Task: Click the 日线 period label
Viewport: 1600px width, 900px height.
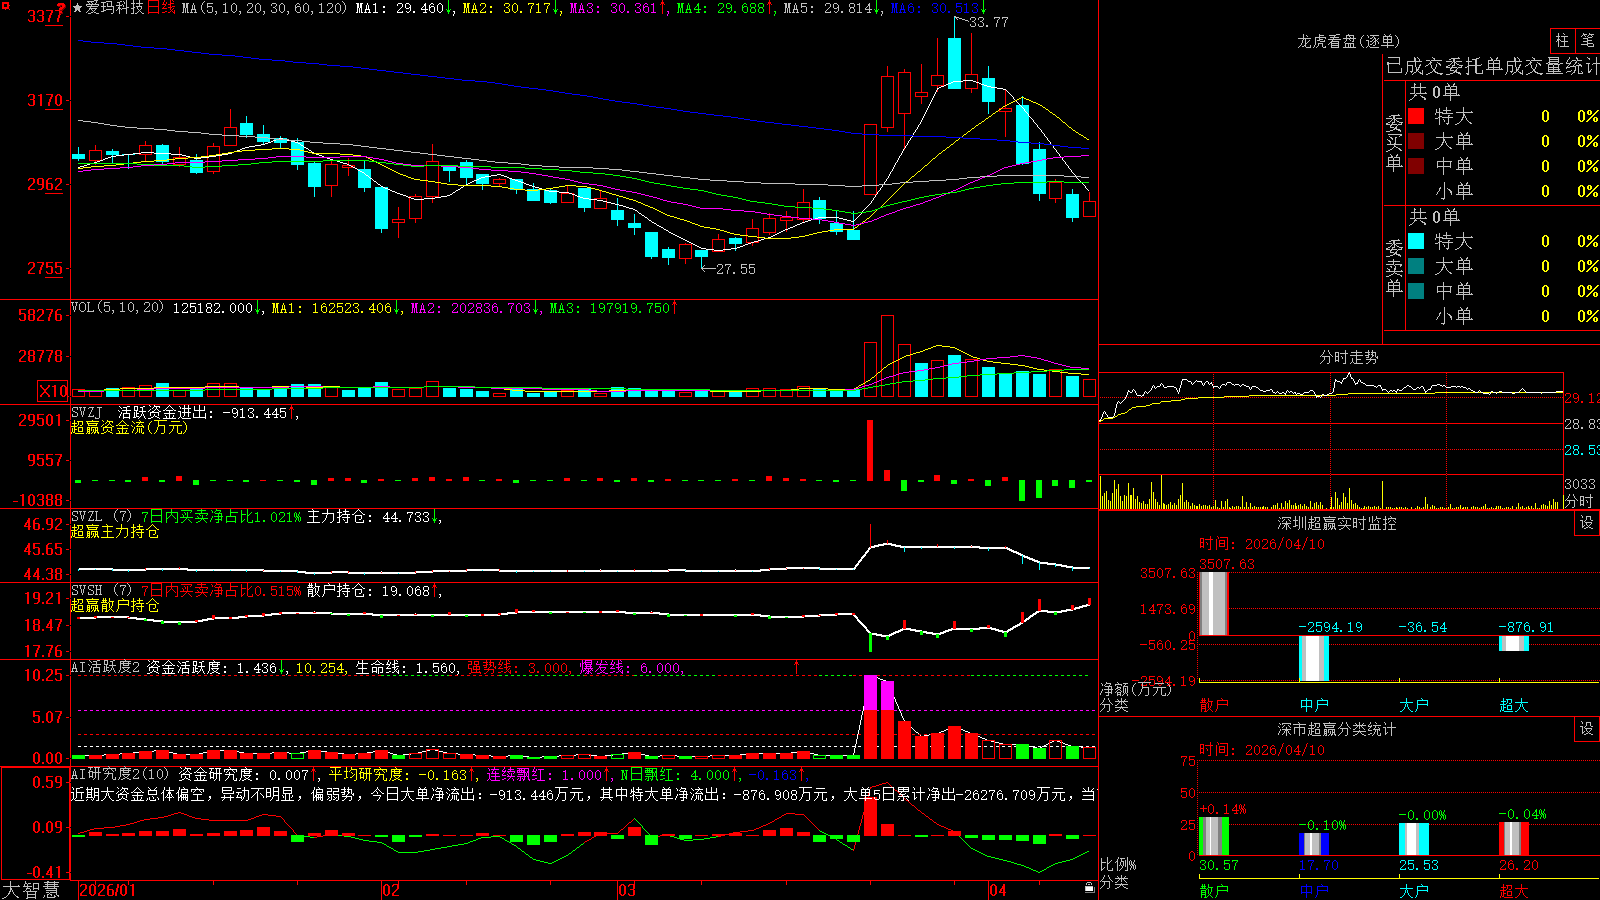Action: [x=161, y=8]
